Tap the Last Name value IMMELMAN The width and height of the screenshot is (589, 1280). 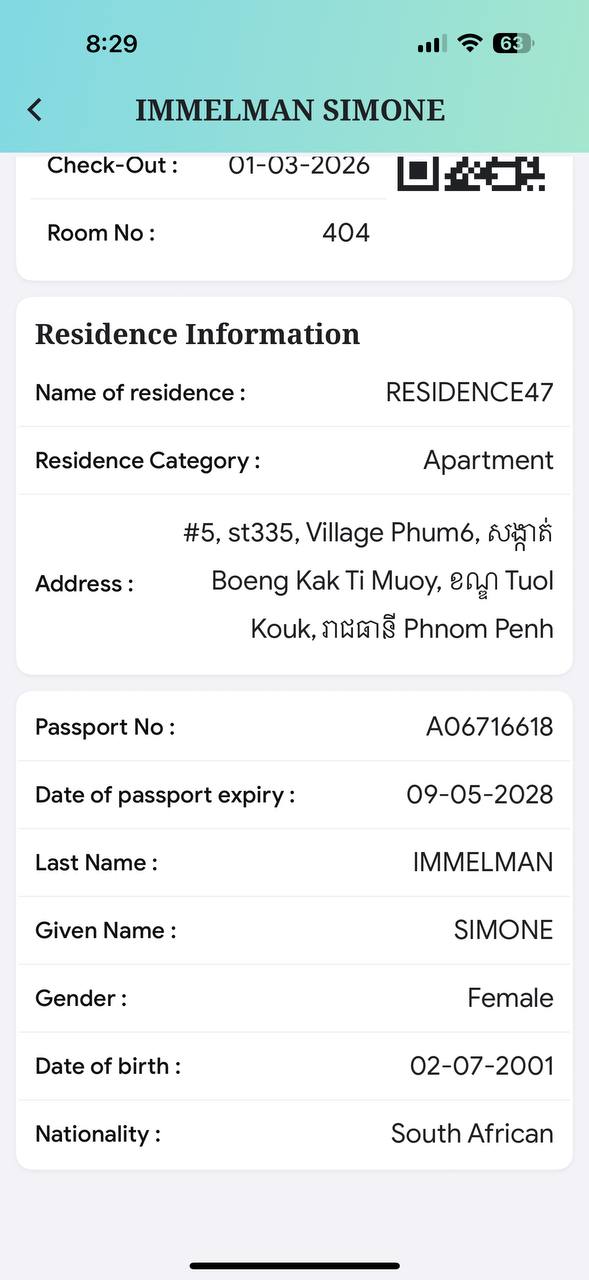[482, 863]
